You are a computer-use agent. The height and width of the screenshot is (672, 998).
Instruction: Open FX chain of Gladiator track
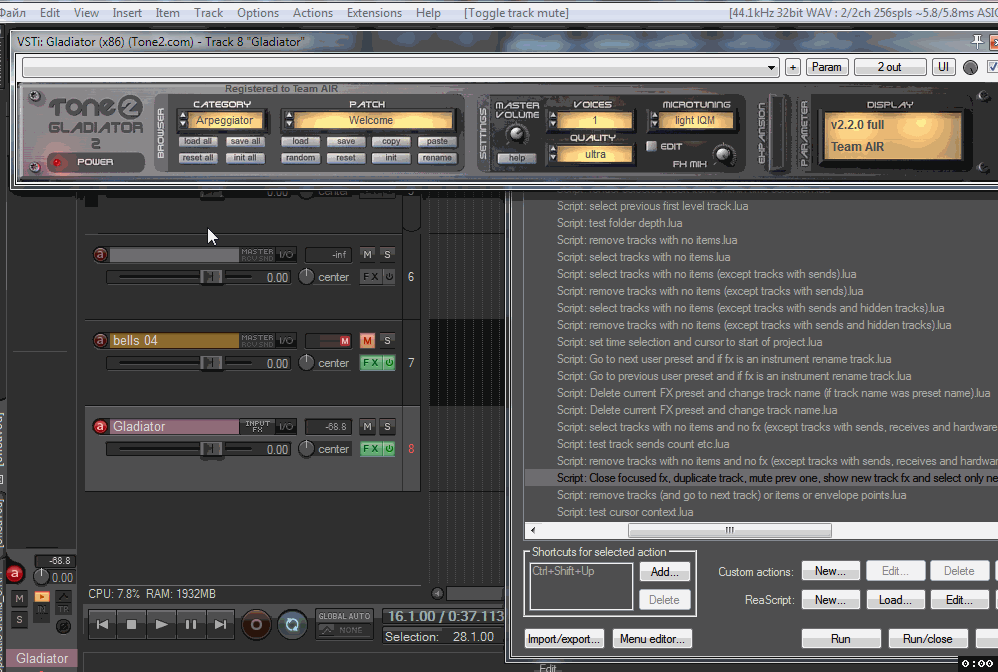pyautogui.click(x=370, y=449)
